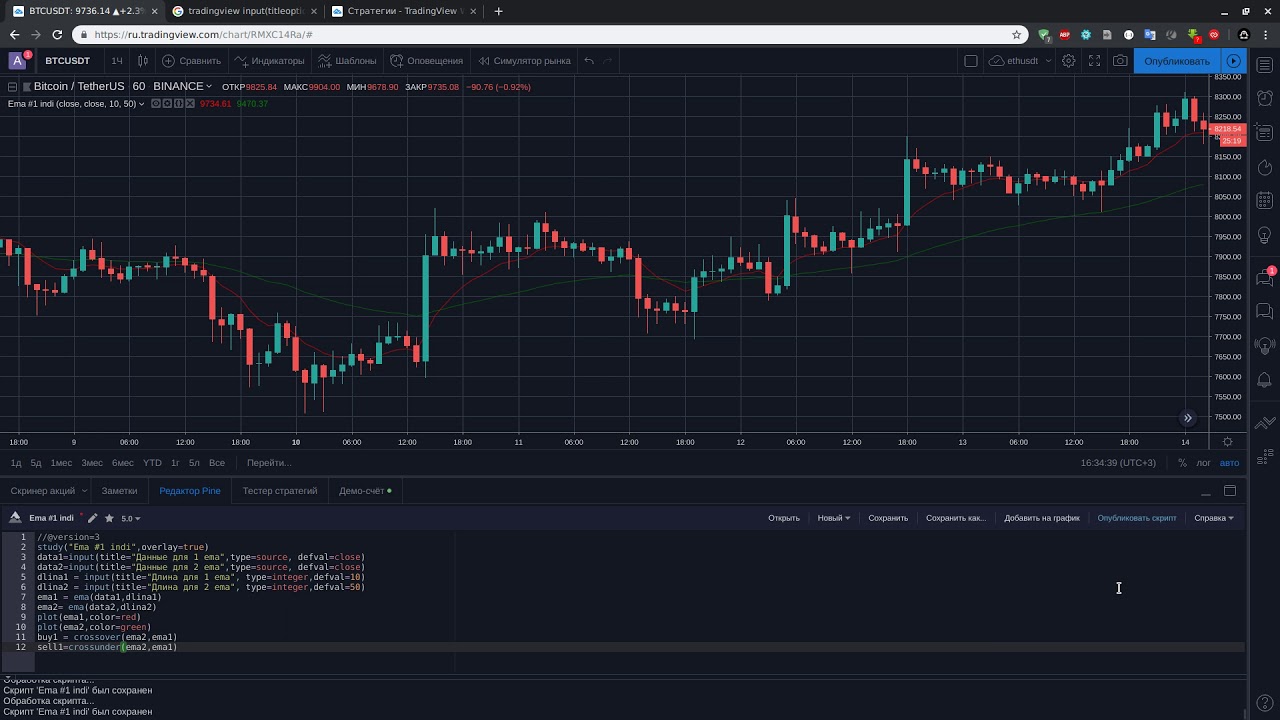Click the BTCUSDT symbol search field
The image size is (1280, 720).
(67, 61)
